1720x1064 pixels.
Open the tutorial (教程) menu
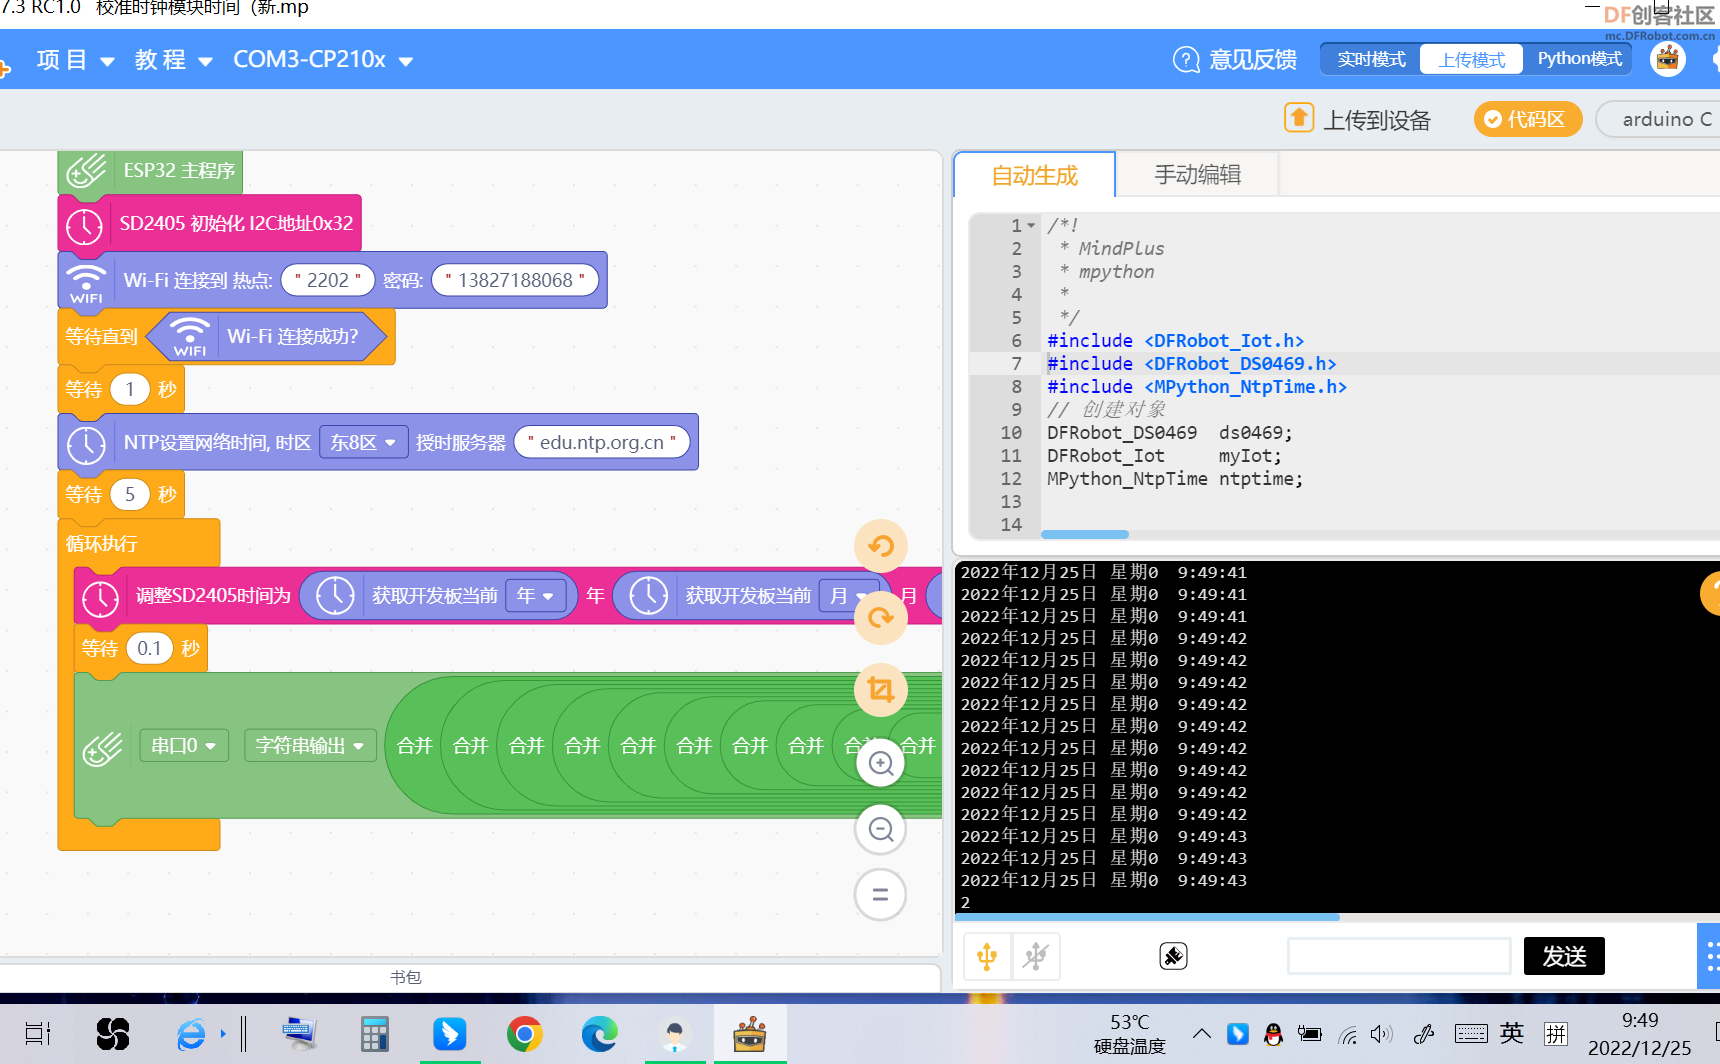tap(174, 60)
